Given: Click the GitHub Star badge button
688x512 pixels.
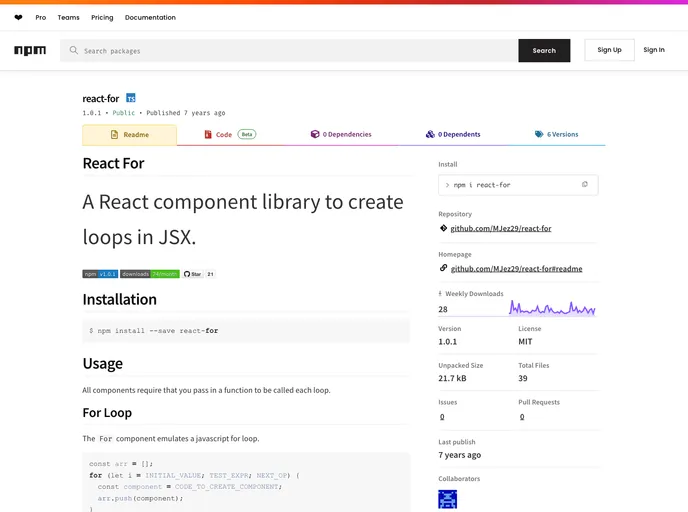Looking at the screenshot, I should pos(192,274).
